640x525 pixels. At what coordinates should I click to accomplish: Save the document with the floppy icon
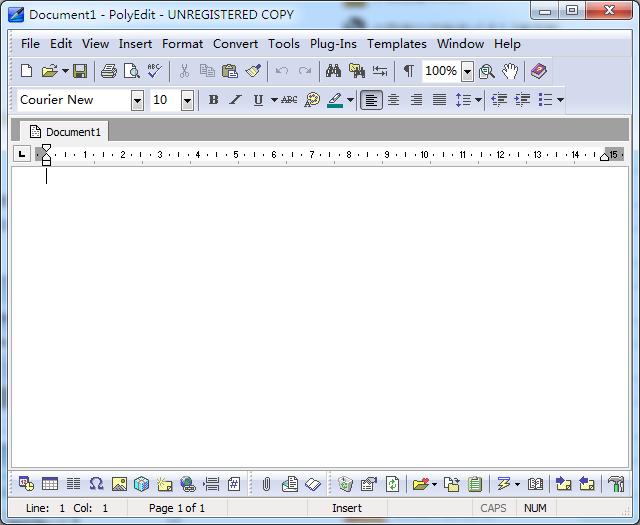coord(80,71)
